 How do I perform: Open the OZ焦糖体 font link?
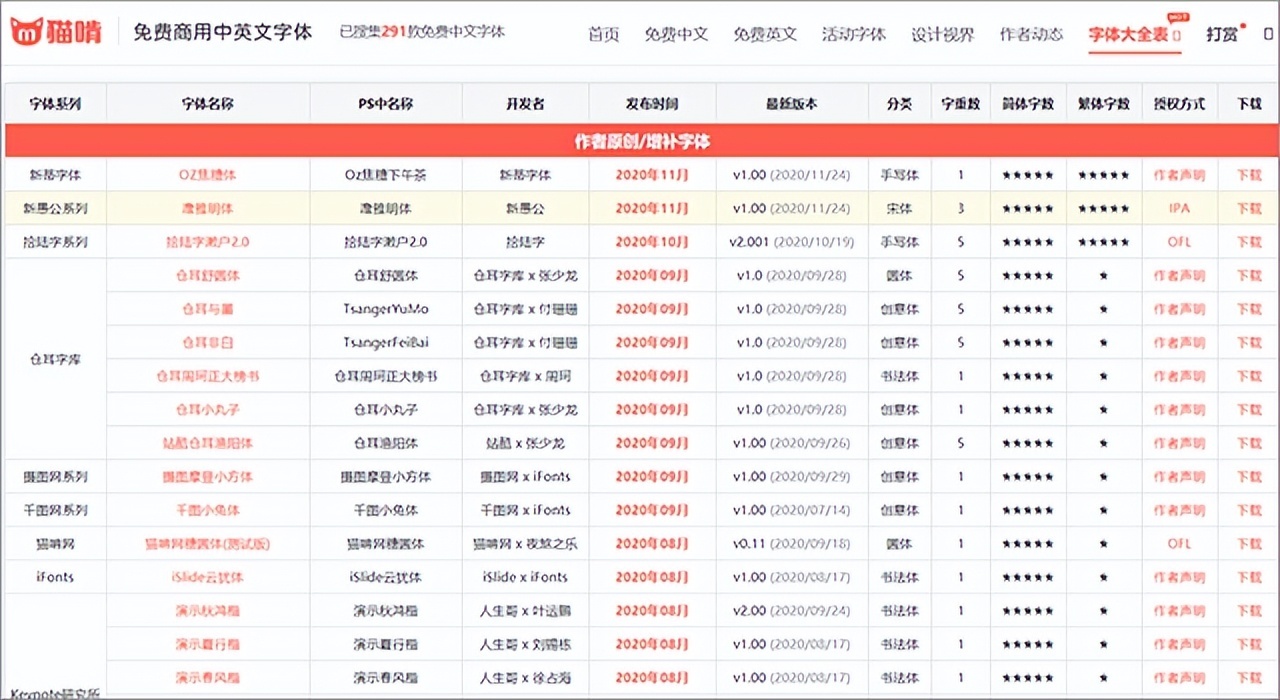point(208,175)
